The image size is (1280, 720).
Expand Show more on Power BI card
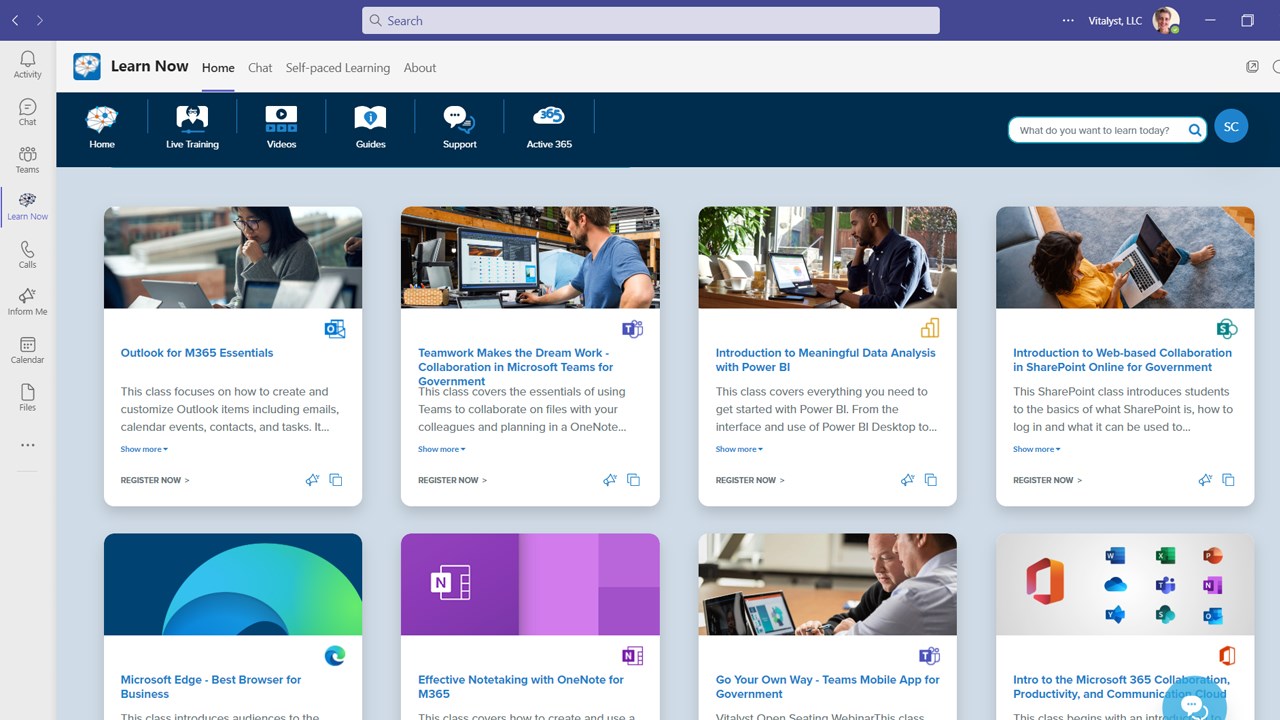(x=739, y=449)
